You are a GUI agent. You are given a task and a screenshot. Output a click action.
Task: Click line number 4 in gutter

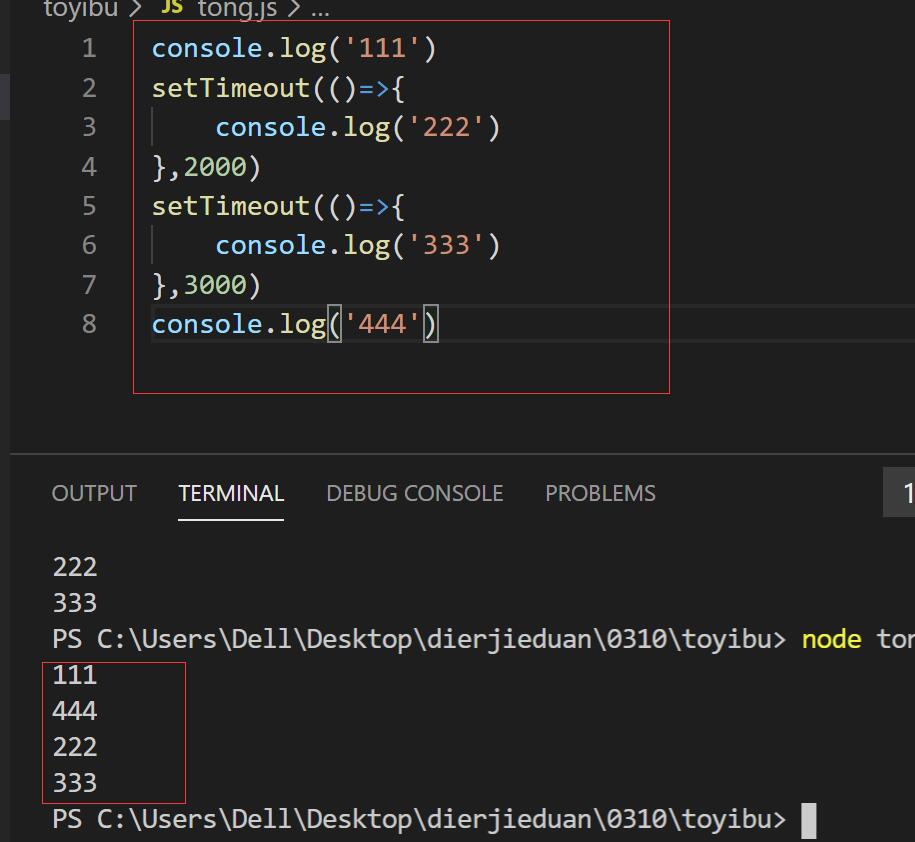tap(89, 166)
